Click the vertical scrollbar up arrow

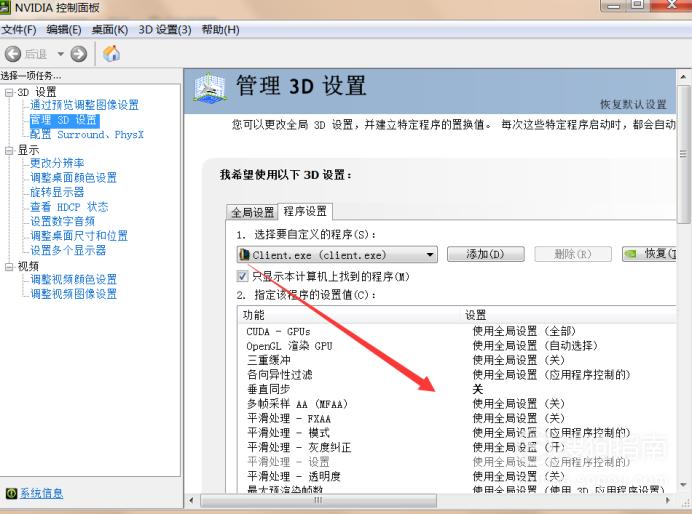click(683, 77)
